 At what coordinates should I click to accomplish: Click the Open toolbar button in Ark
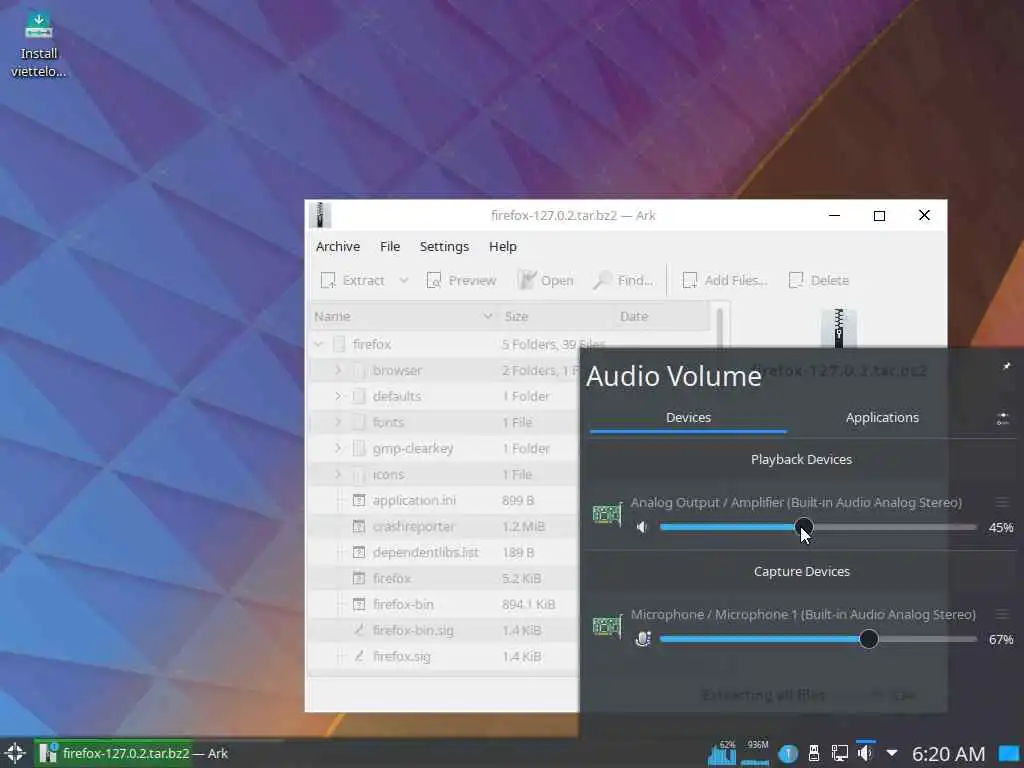point(546,280)
